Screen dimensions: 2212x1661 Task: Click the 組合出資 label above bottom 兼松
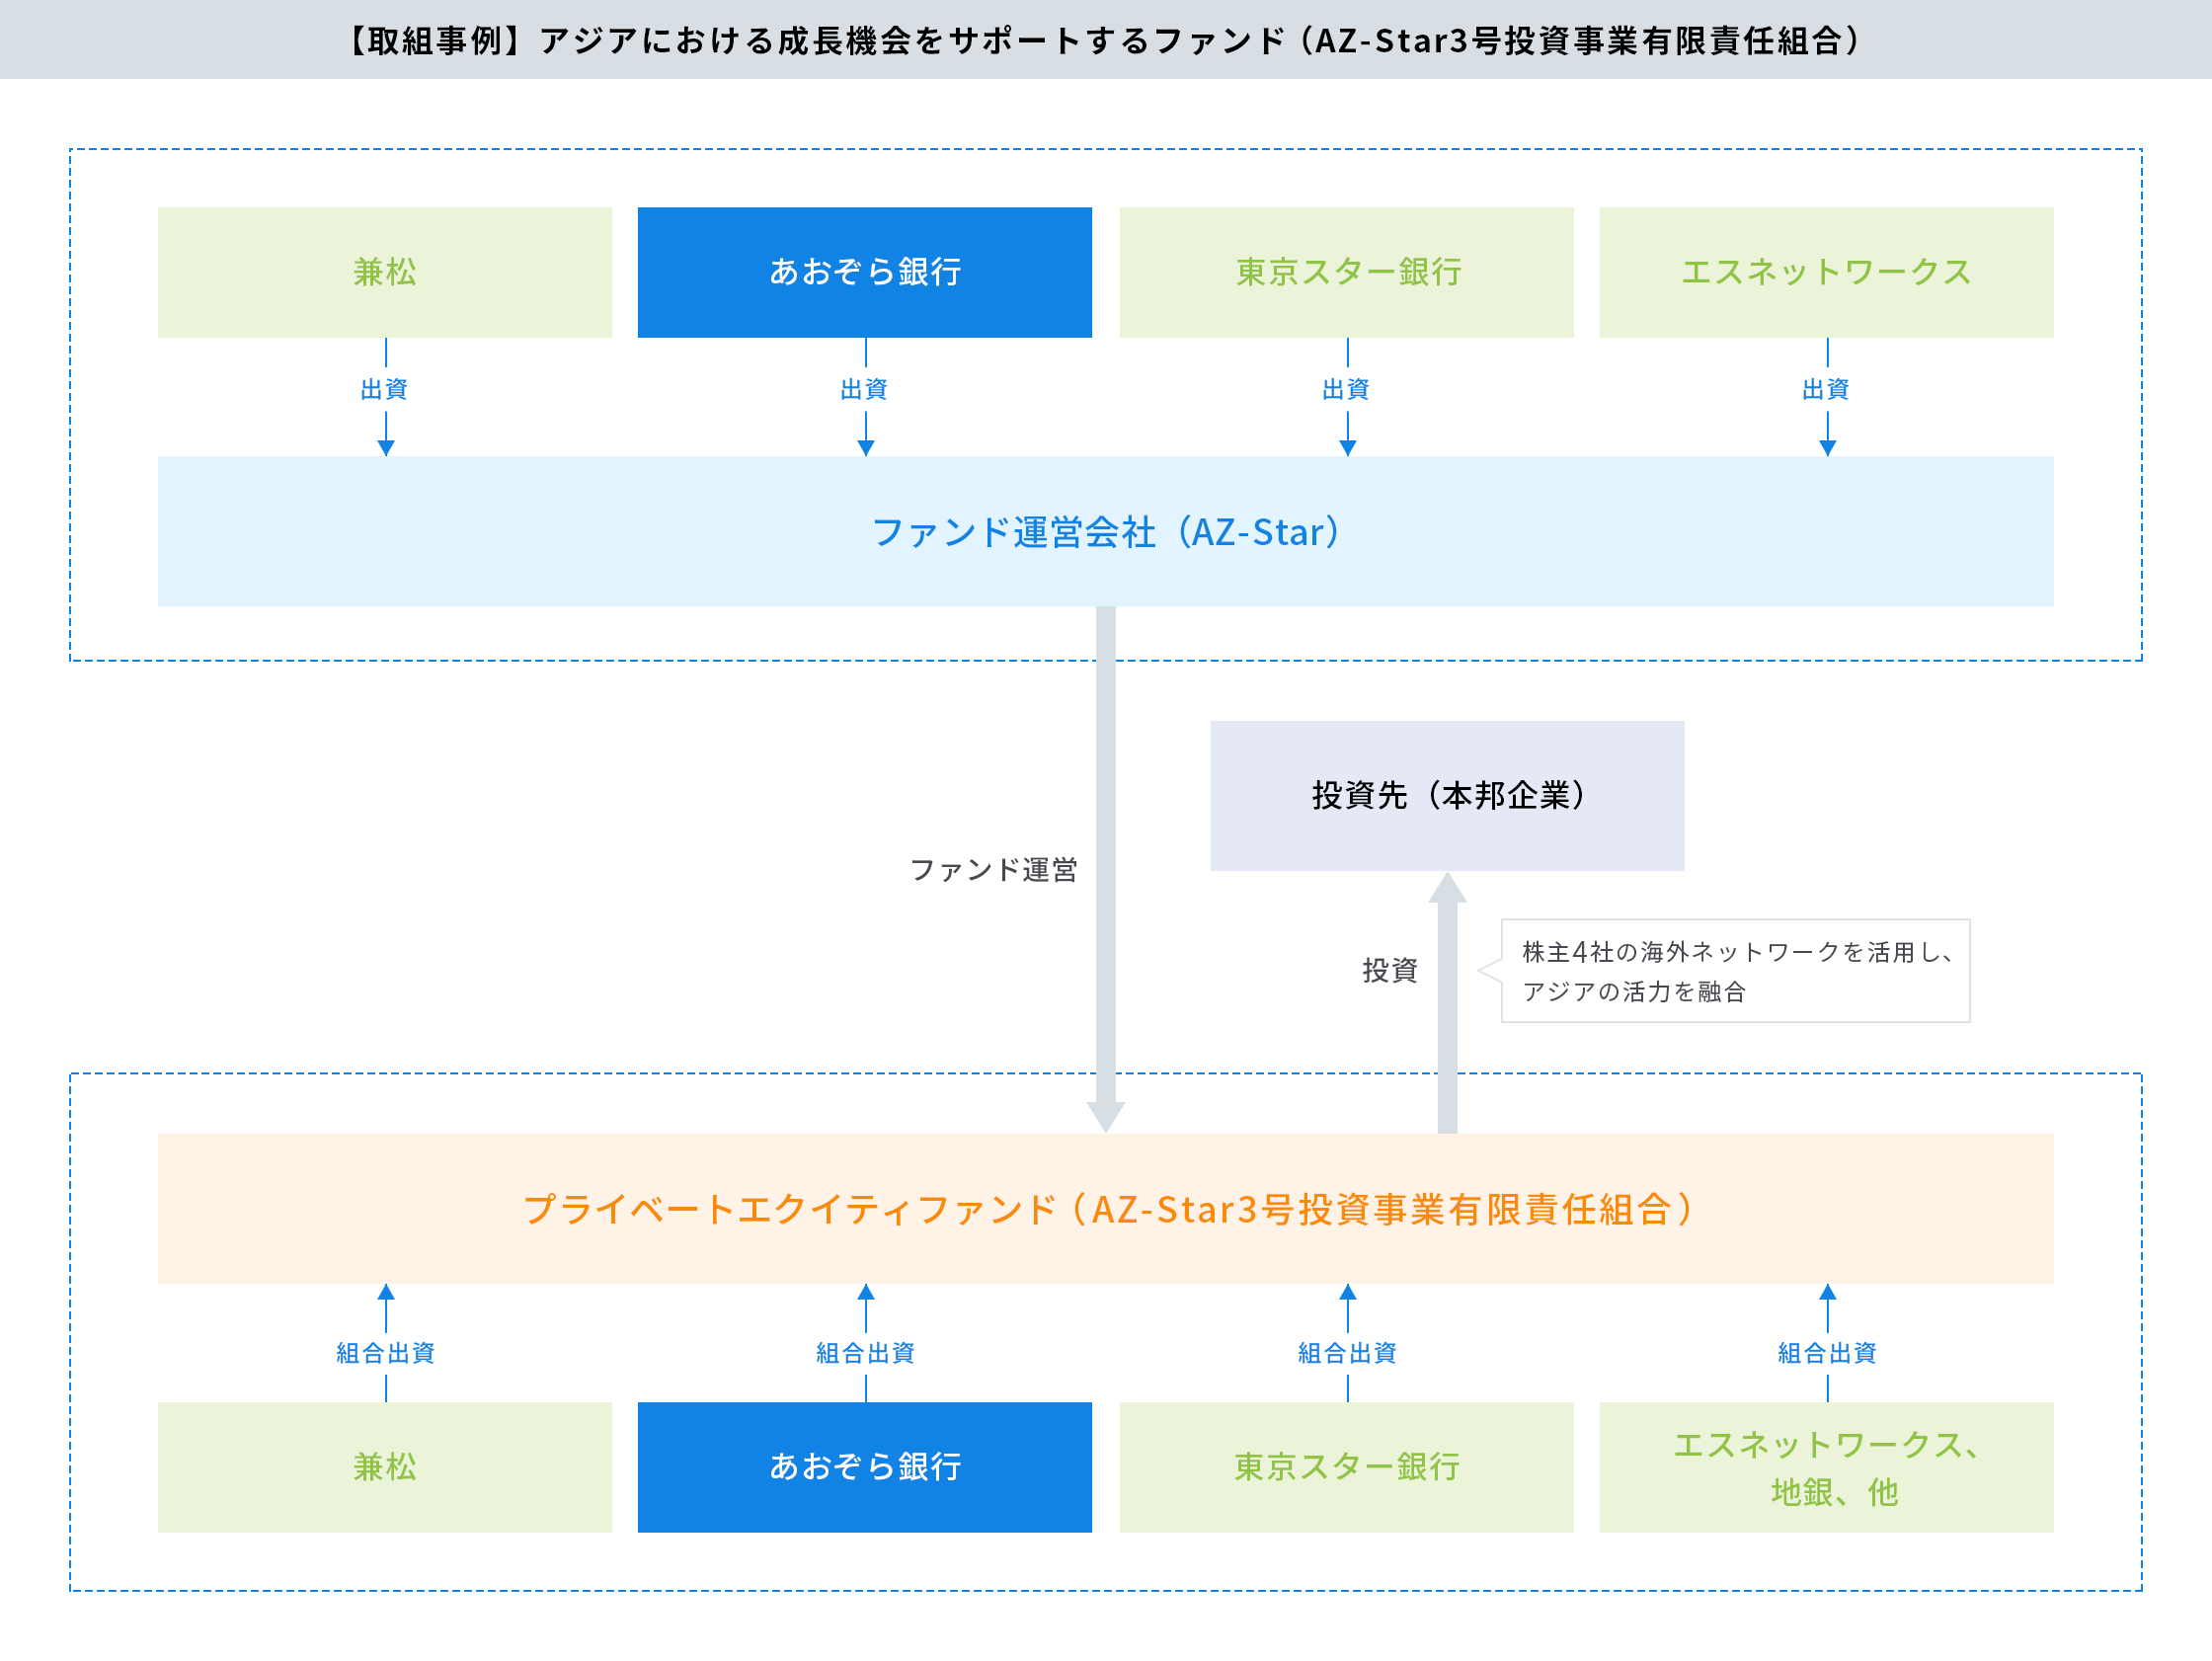tap(385, 1353)
